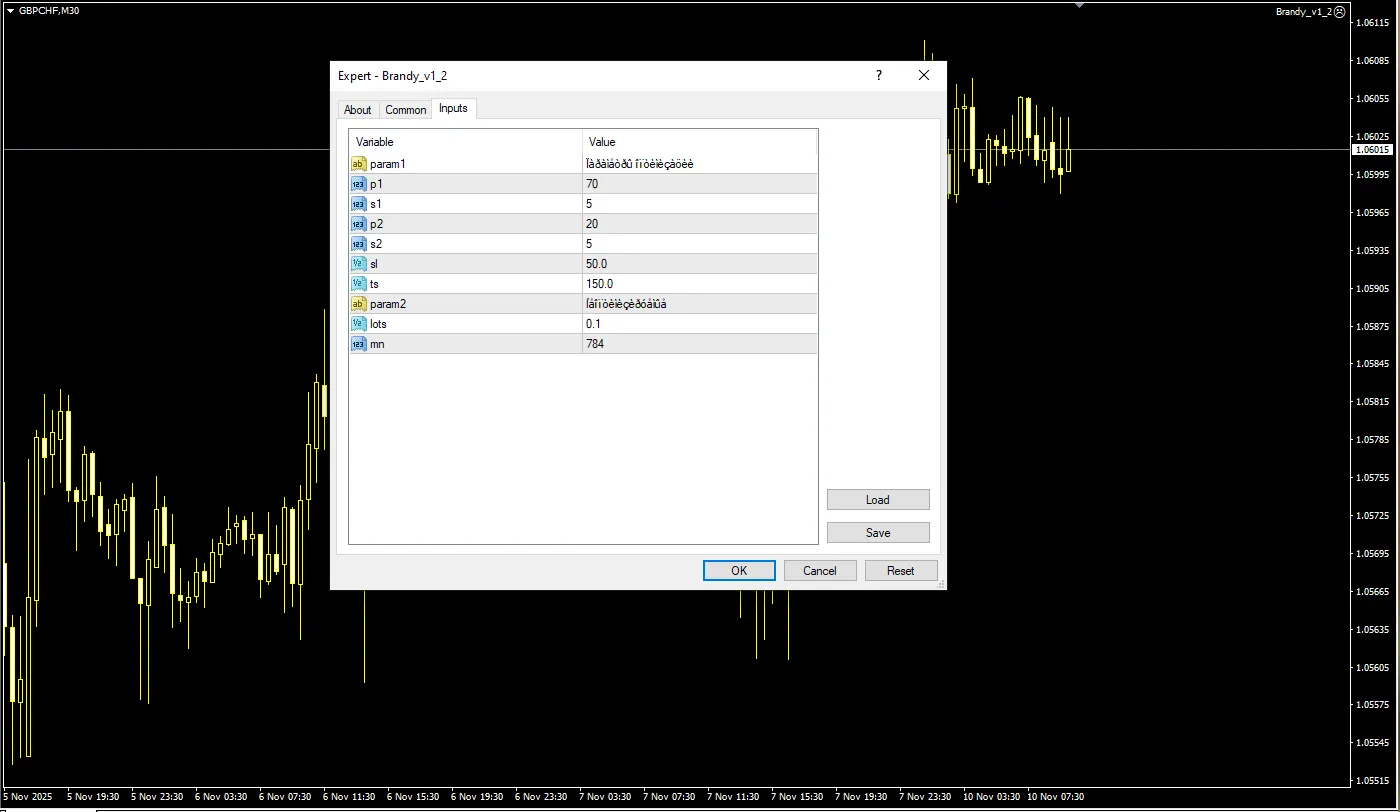Click the dialog resize grip corner

coord(940,585)
